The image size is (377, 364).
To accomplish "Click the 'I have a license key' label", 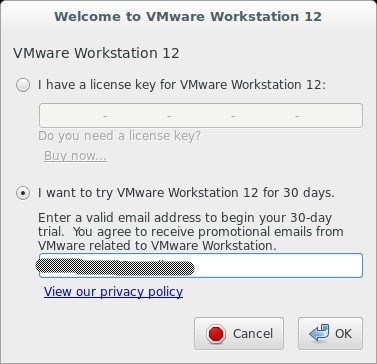I will pos(182,85).
